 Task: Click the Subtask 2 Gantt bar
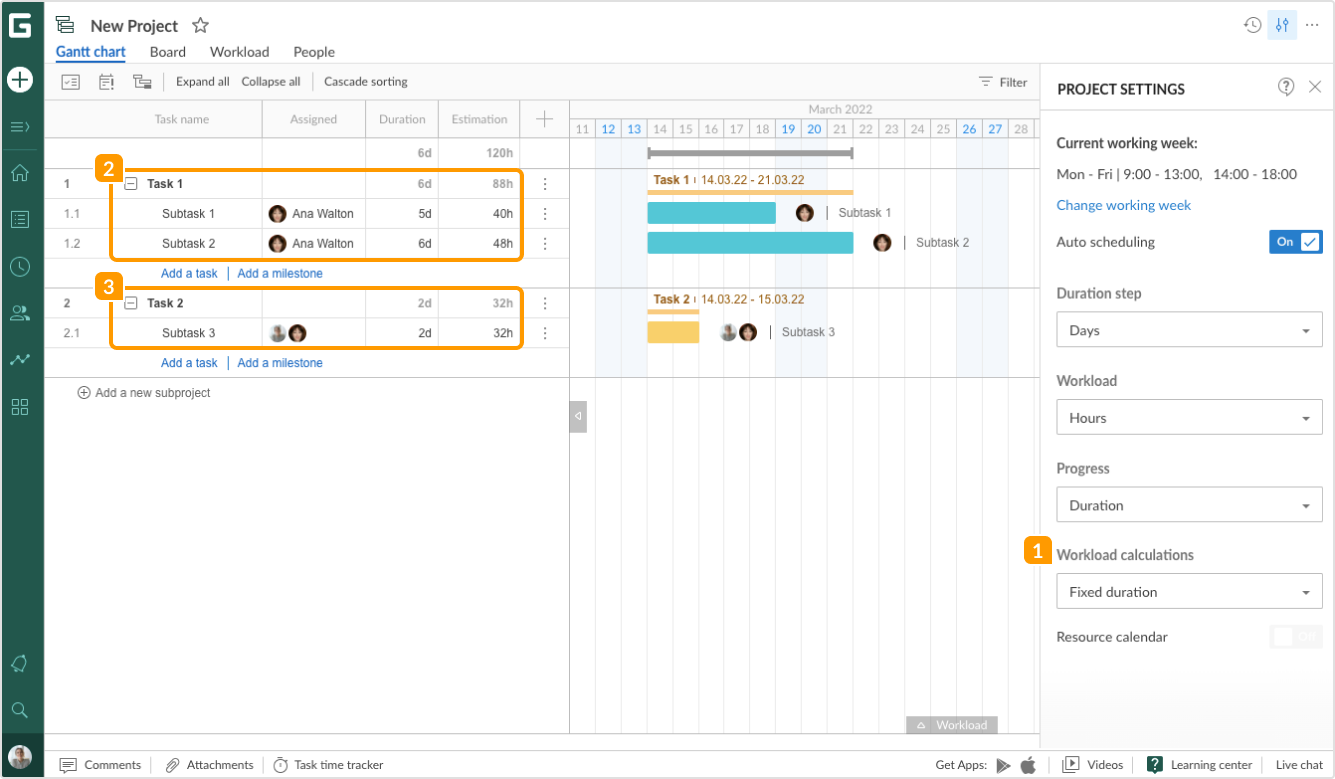750,243
